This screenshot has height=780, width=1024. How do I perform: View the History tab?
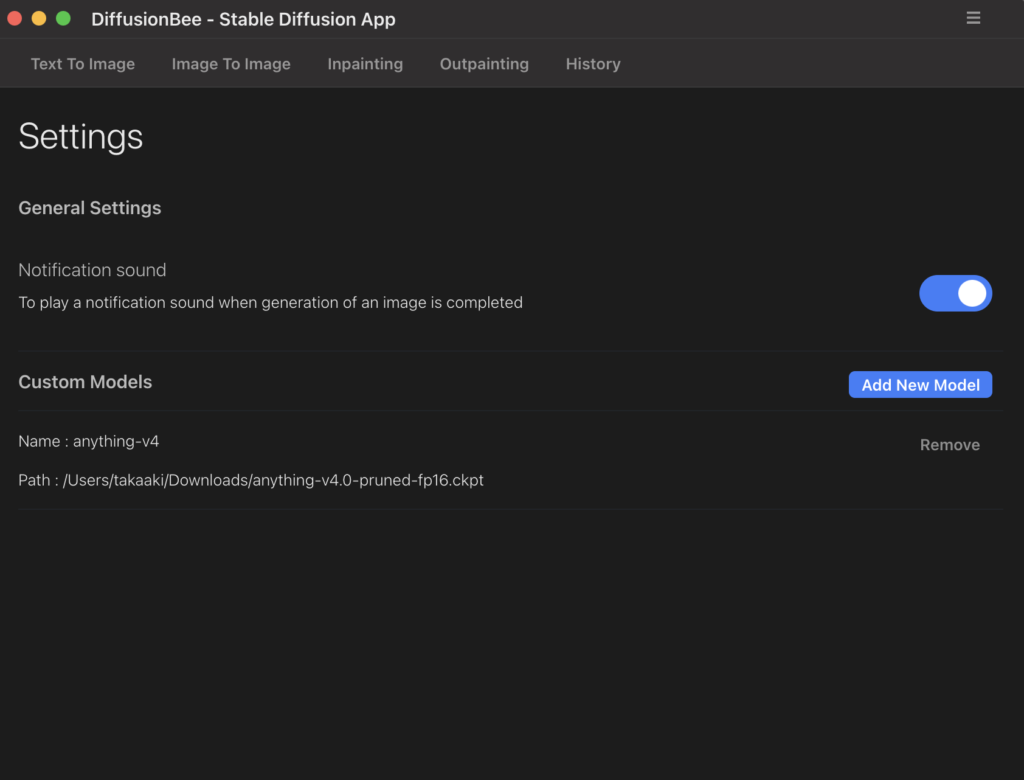coord(593,64)
